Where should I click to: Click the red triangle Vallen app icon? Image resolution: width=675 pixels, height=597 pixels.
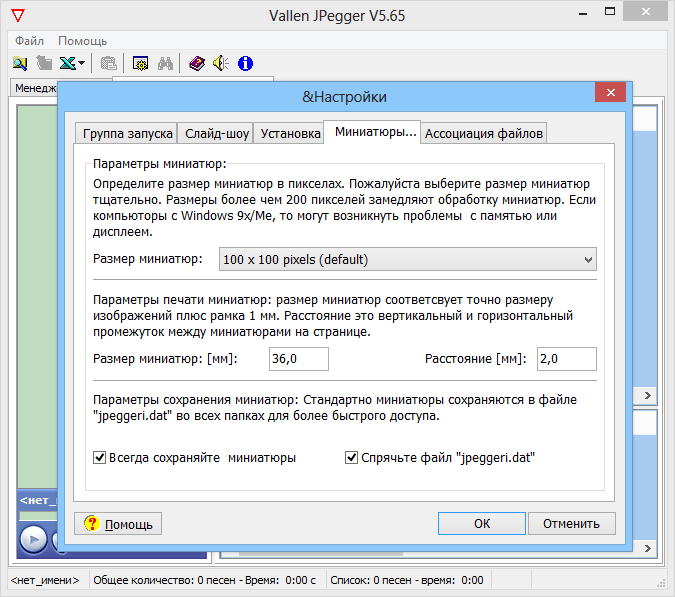pyautogui.click(x=18, y=15)
